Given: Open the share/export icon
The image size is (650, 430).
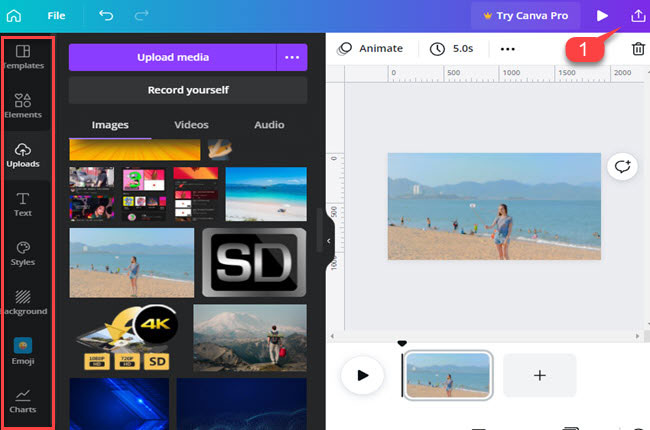Looking at the screenshot, I should (638, 16).
